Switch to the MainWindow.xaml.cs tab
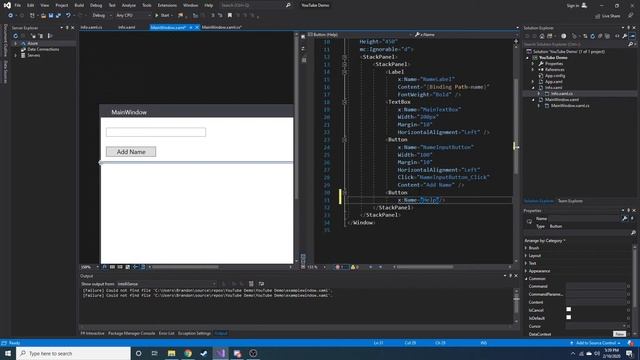This screenshot has height=360, width=640. (x=222, y=27)
